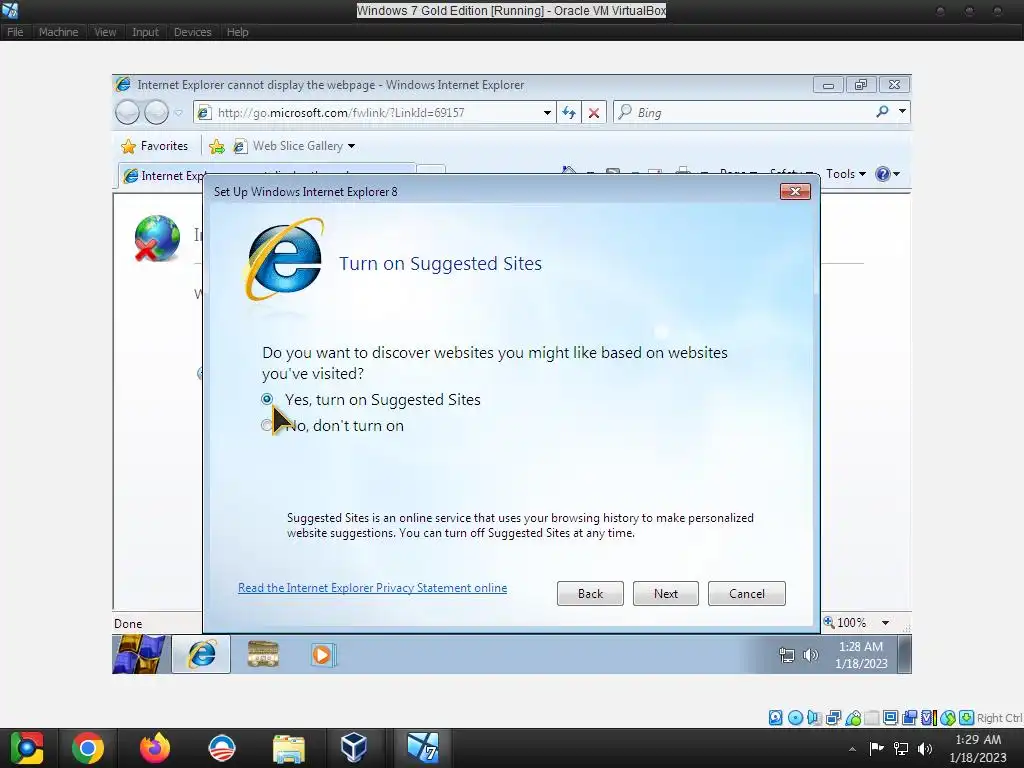Open VirtualBox File menu
Screen dimensions: 1024x768
click(x=15, y=32)
